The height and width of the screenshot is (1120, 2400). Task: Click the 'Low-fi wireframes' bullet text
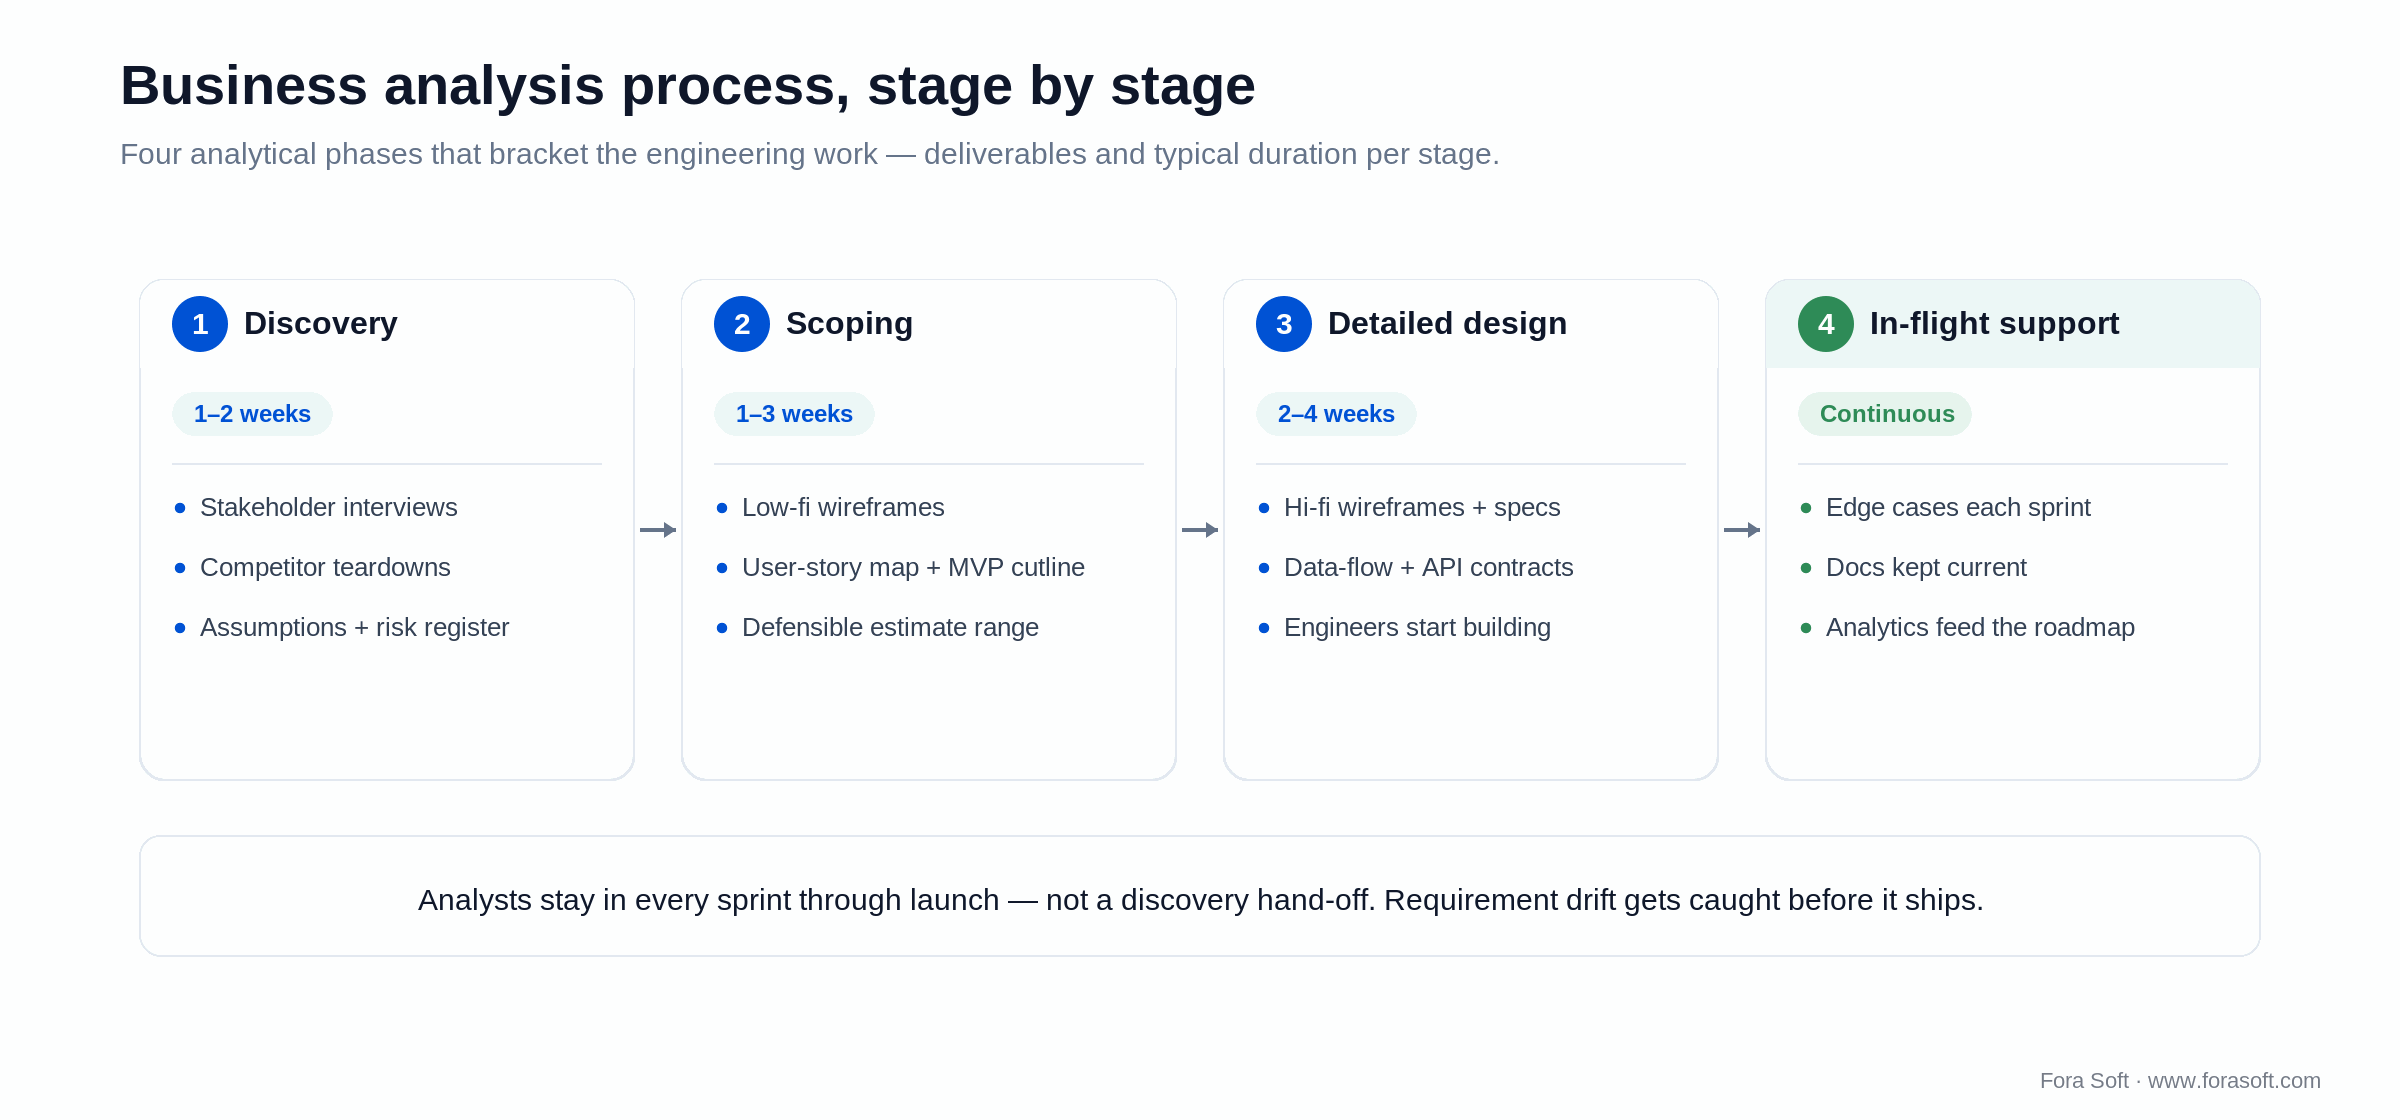pyautogui.click(x=843, y=508)
